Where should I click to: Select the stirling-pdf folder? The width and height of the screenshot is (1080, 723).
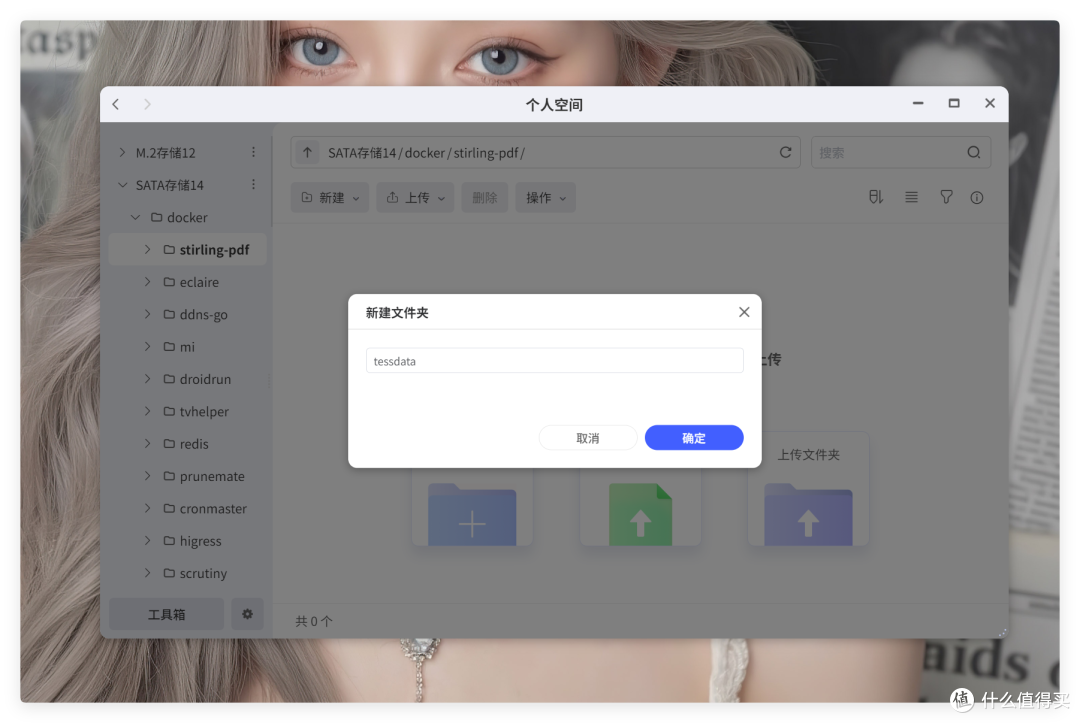[207, 249]
